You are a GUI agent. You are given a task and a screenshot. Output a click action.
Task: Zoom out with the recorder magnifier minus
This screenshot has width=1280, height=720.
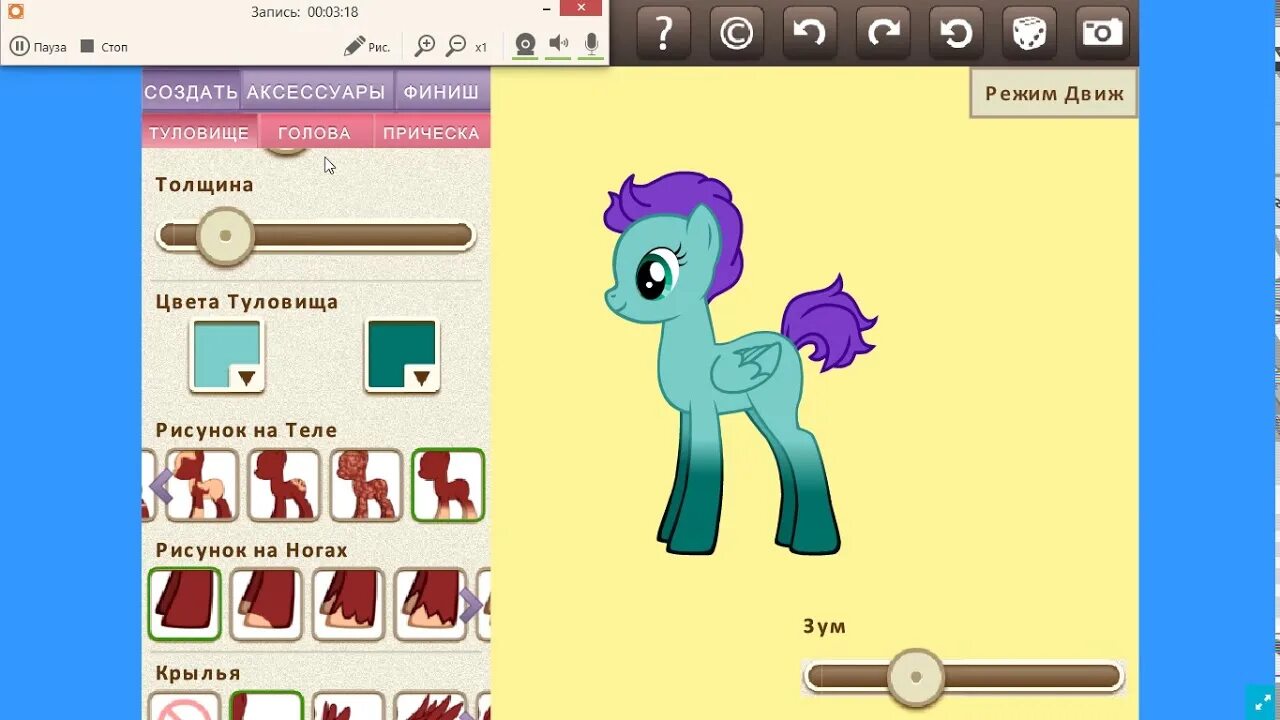coord(456,46)
